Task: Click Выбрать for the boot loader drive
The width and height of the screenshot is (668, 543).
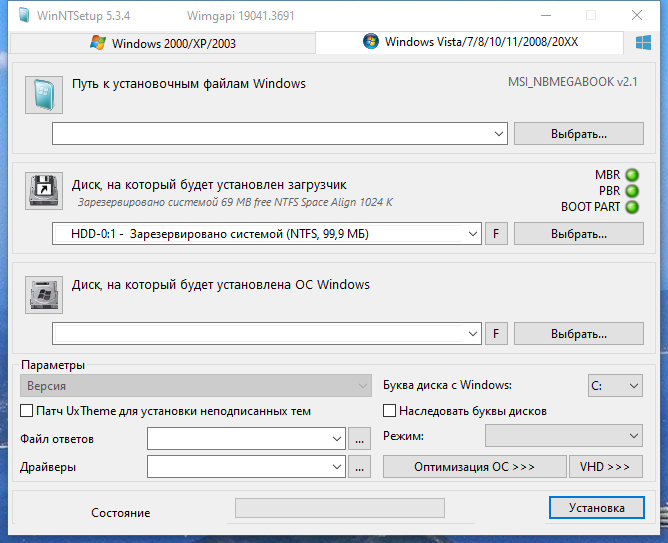Action: coord(579,234)
